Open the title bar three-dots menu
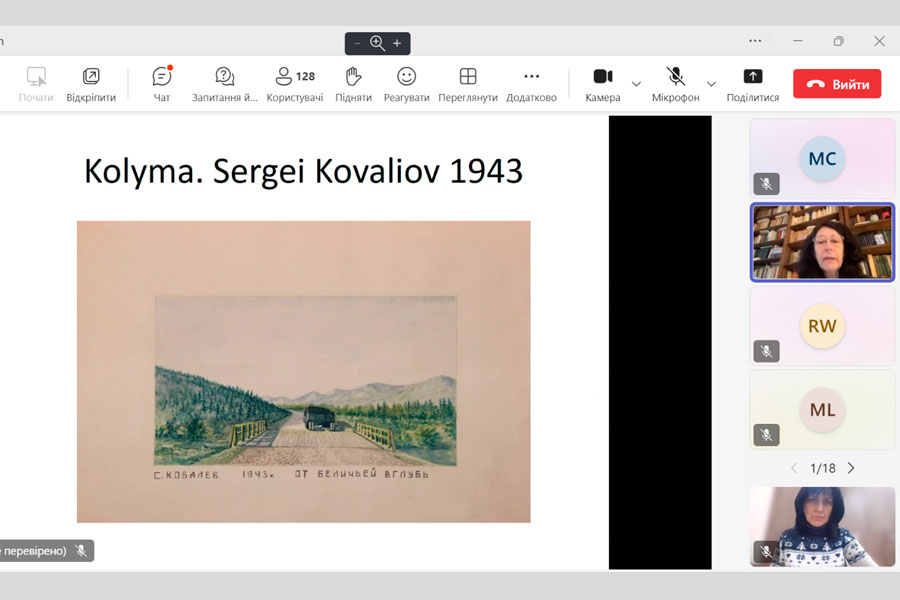 [755, 41]
